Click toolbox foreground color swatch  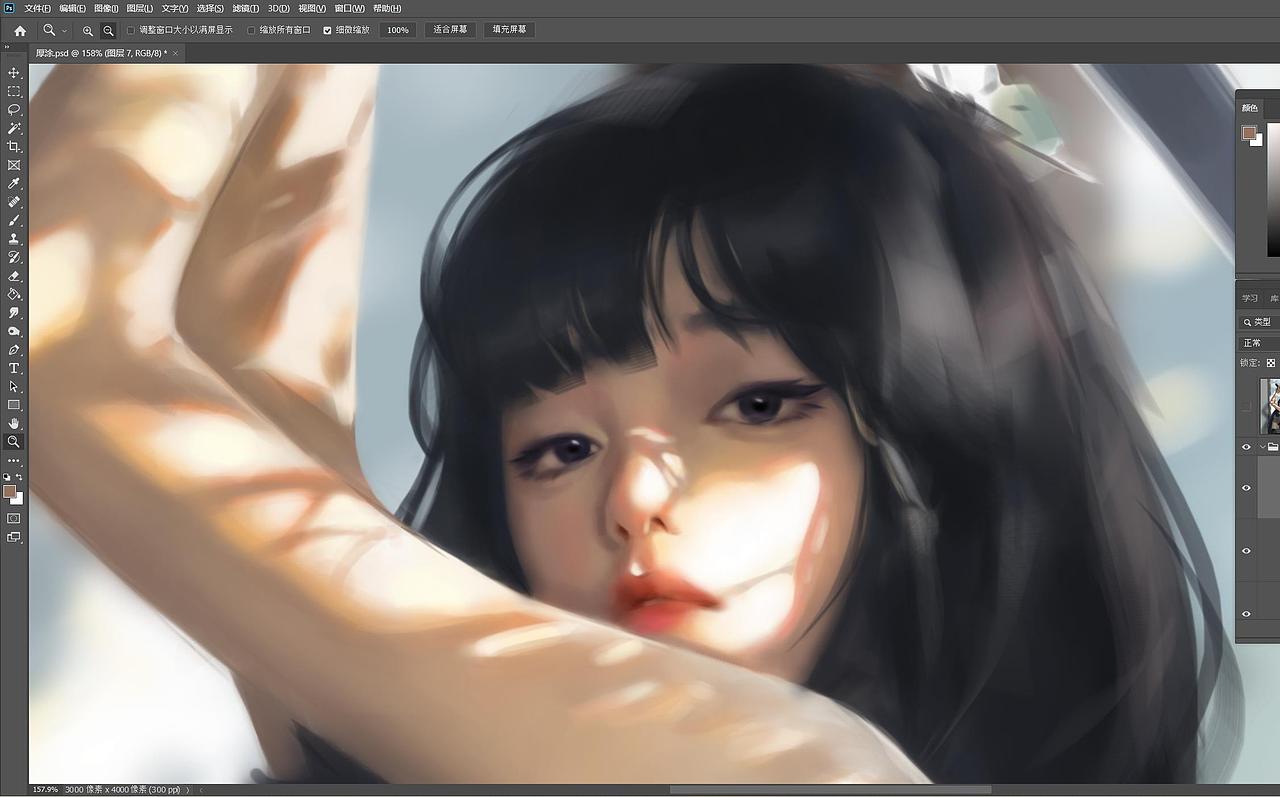[x=10, y=491]
